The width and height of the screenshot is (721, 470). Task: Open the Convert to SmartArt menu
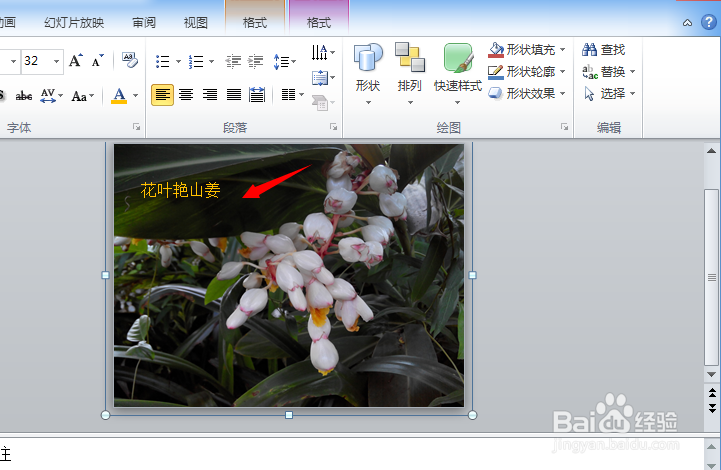323,102
